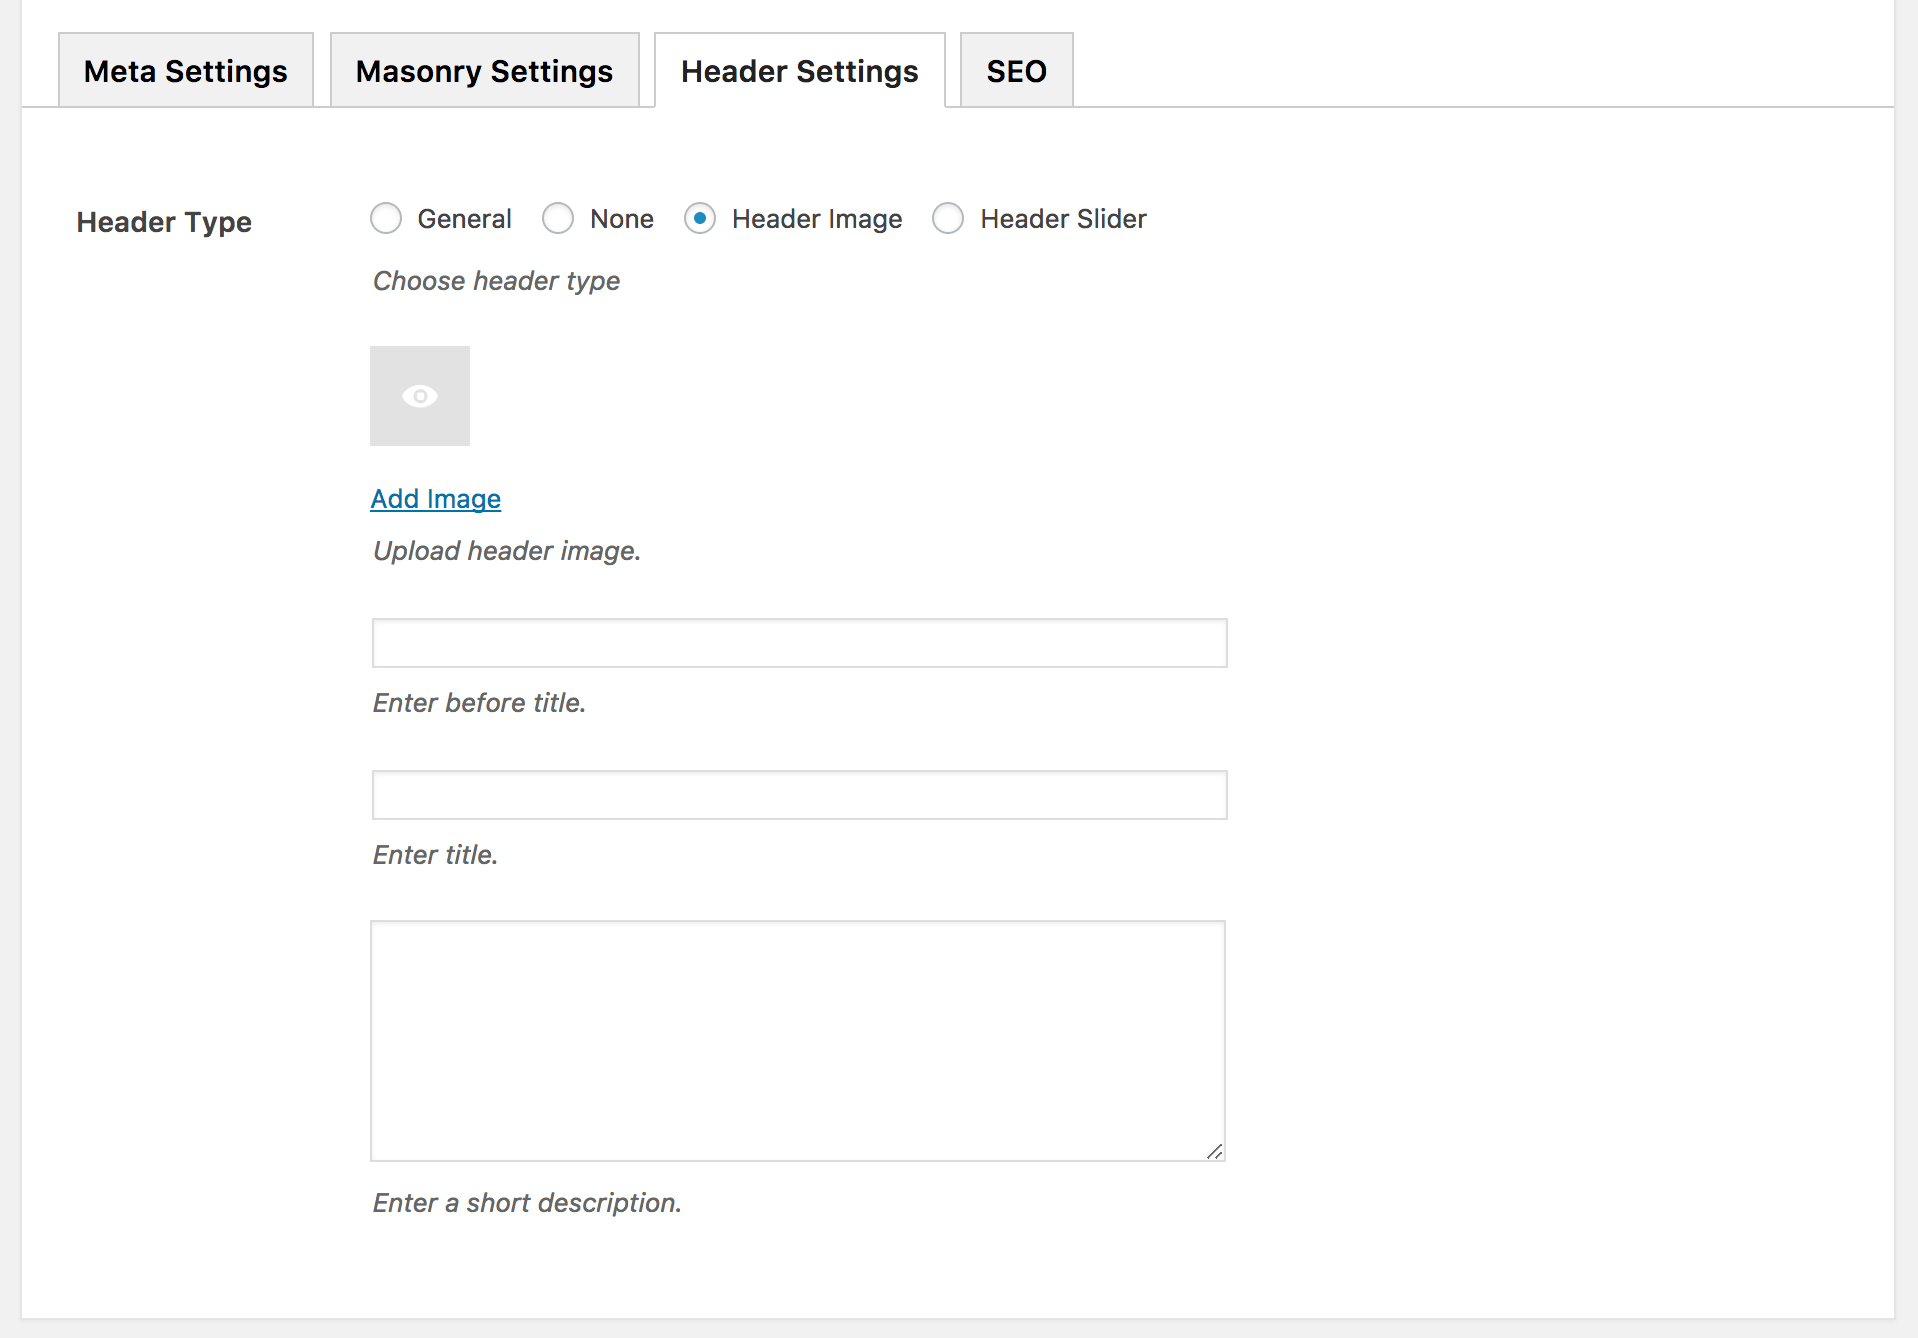Viewport: 1918px width, 1338px height.
Task: Click the "None" option label text
Action: (621, 219)
